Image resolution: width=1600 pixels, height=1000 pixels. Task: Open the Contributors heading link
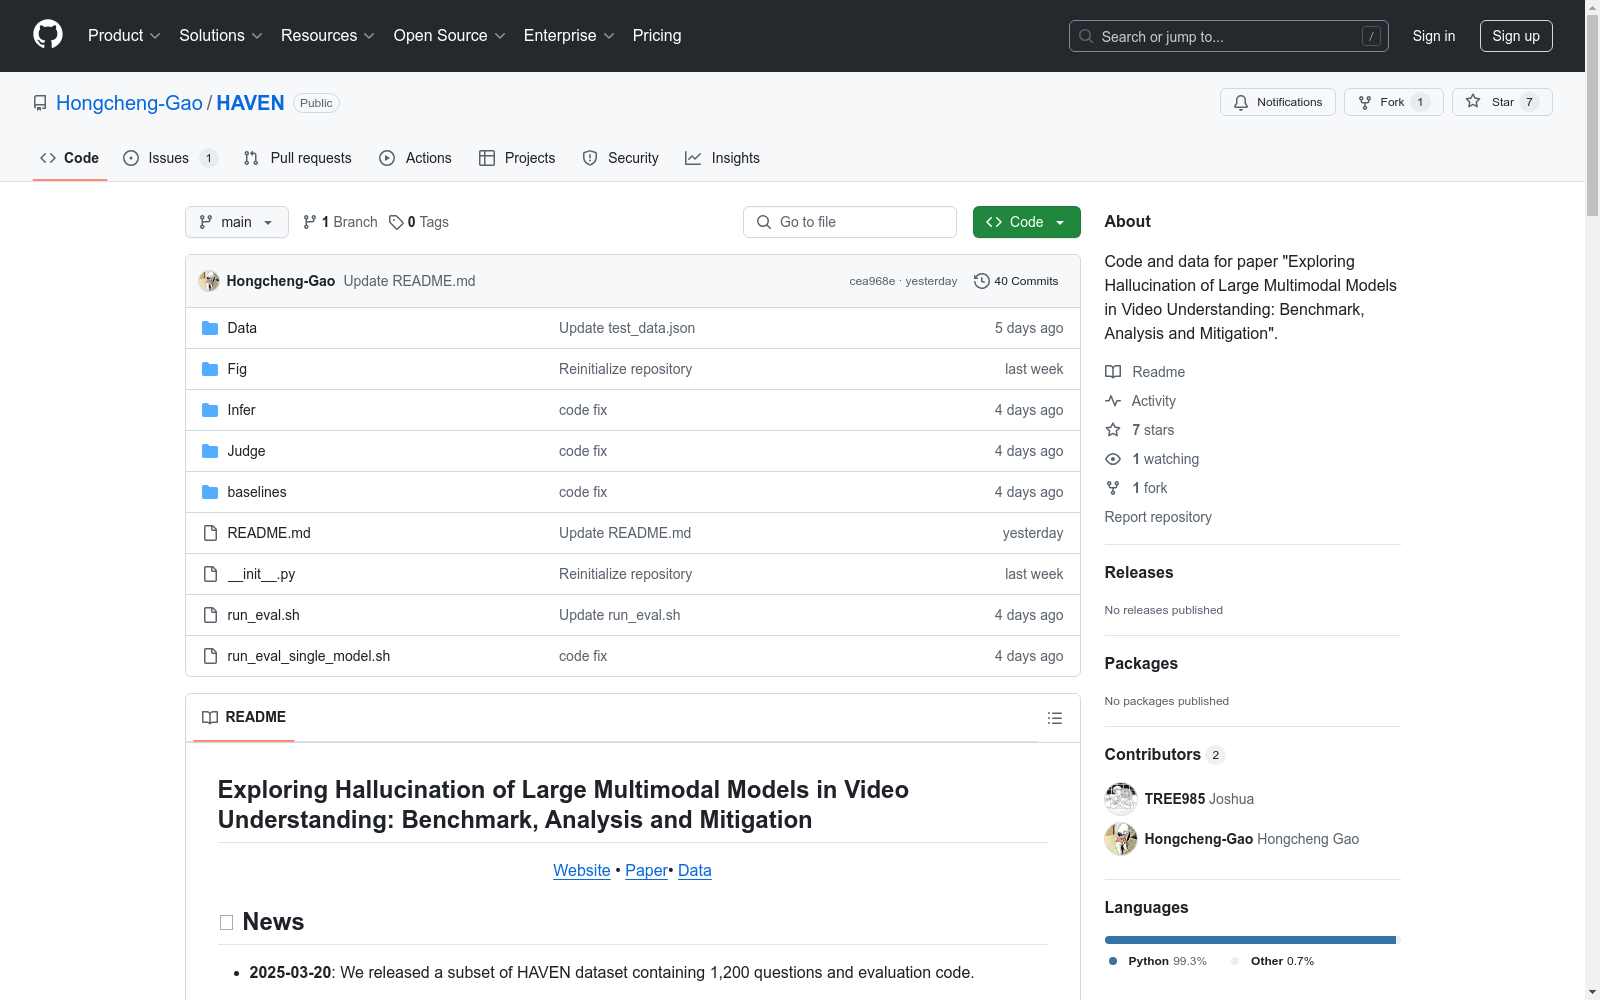[x=1164, y=754]
